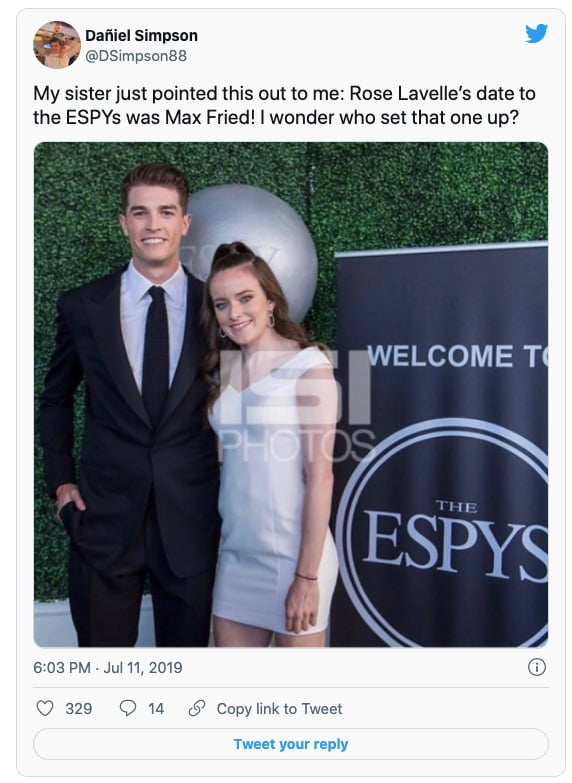Open the embedded ESPYs photo
This screenshot has height=783, width=572.
coord(291,394)
